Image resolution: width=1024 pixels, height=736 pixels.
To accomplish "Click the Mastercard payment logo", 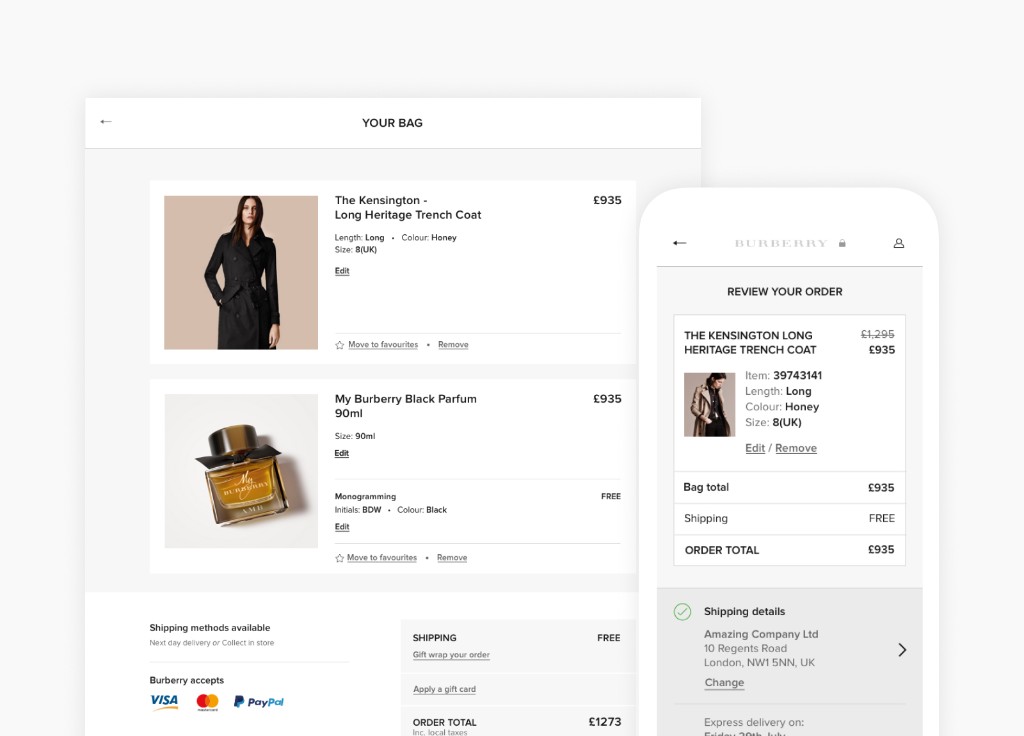I will coord(208,703).
